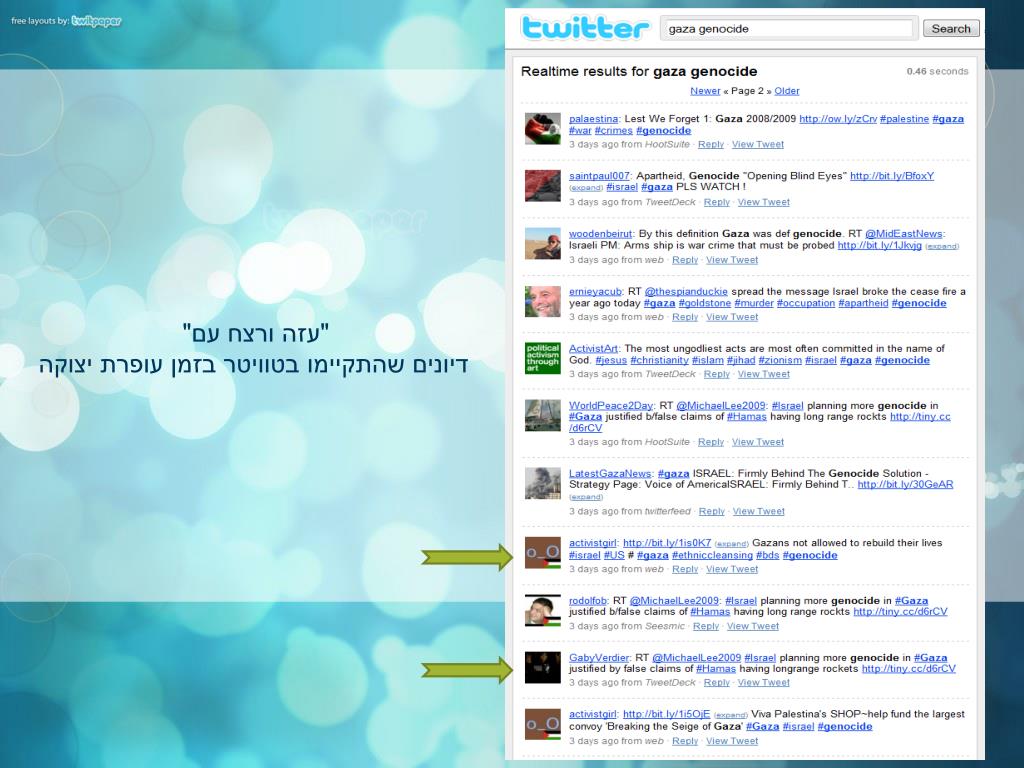View Tweet for palaestina's post
The height and width of the screenshot is (768, 1024).
point(758,144)
